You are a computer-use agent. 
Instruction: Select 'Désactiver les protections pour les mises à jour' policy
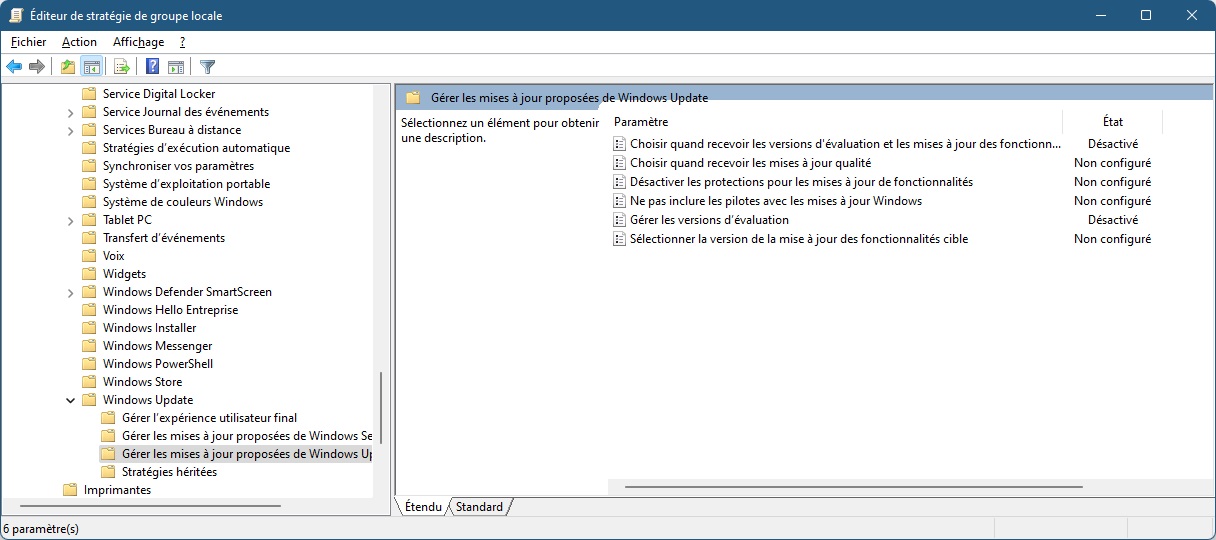[x=801, y=182]
